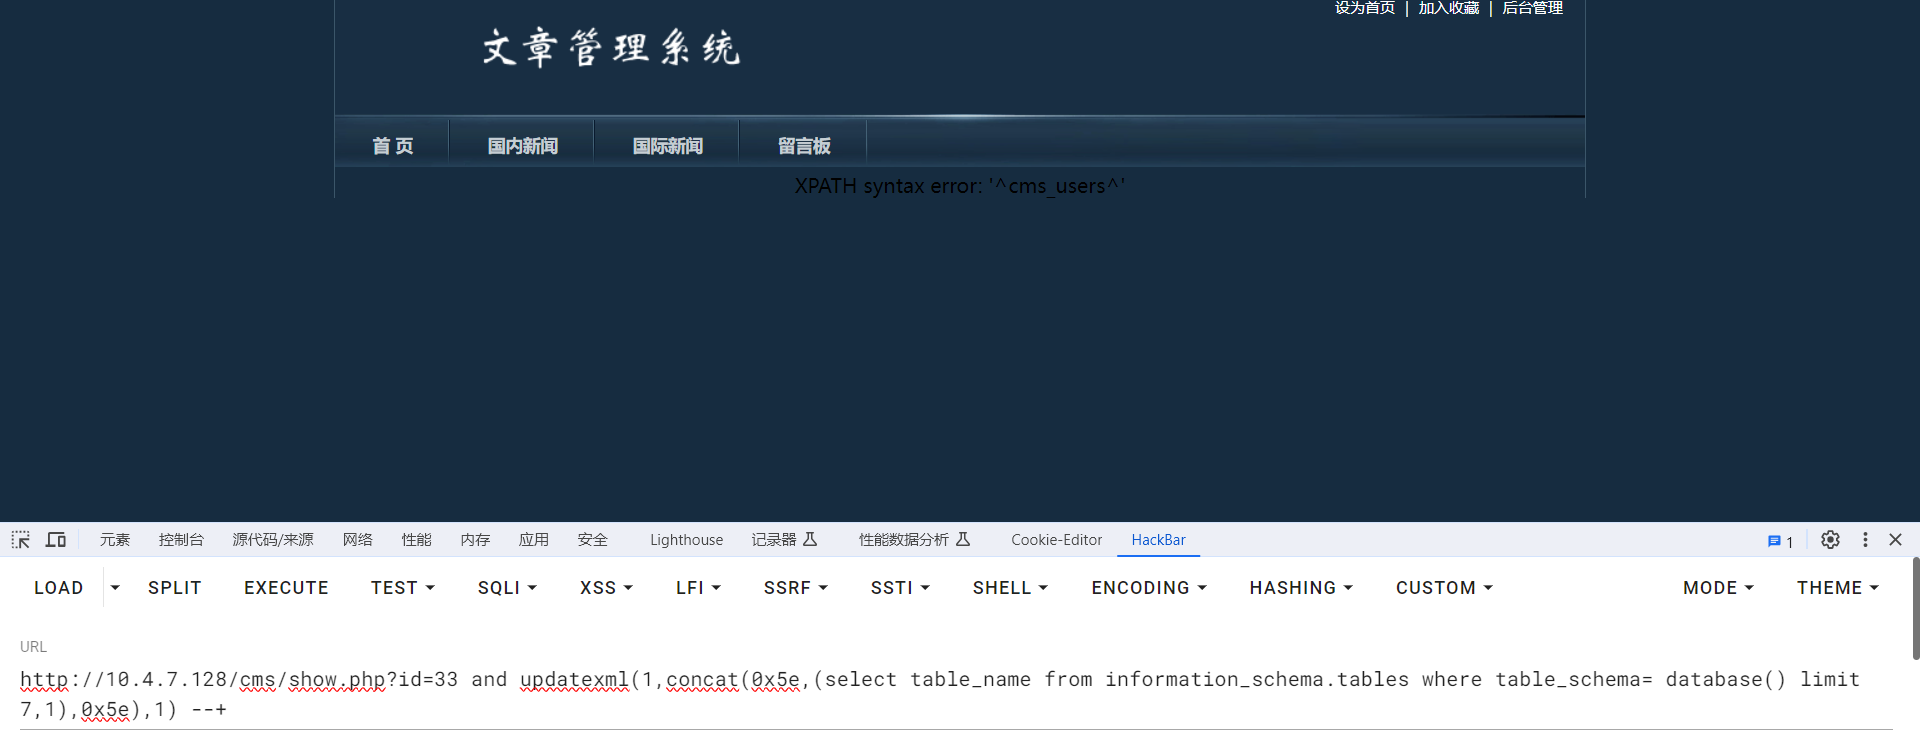1920x749 pixels.
Task: Select the 内存 tab
Action: pos(475,540)
